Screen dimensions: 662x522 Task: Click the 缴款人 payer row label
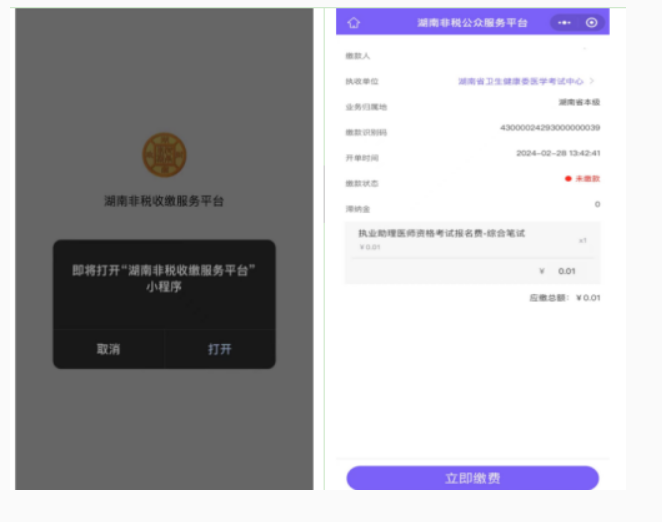click(357, 56)
